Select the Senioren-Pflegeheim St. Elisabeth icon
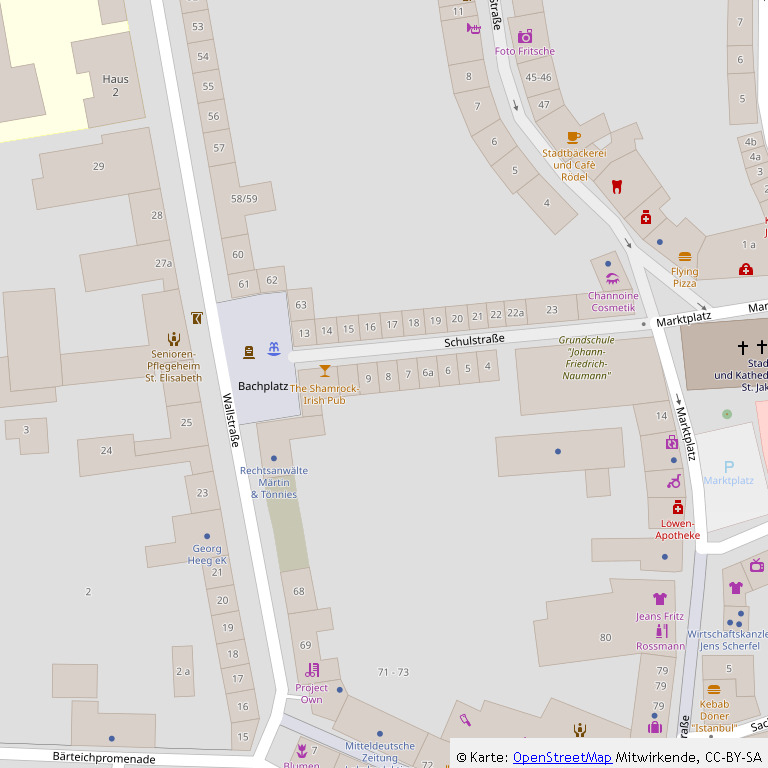Screen dimensions: 768x768 click(x=174, y=339)
